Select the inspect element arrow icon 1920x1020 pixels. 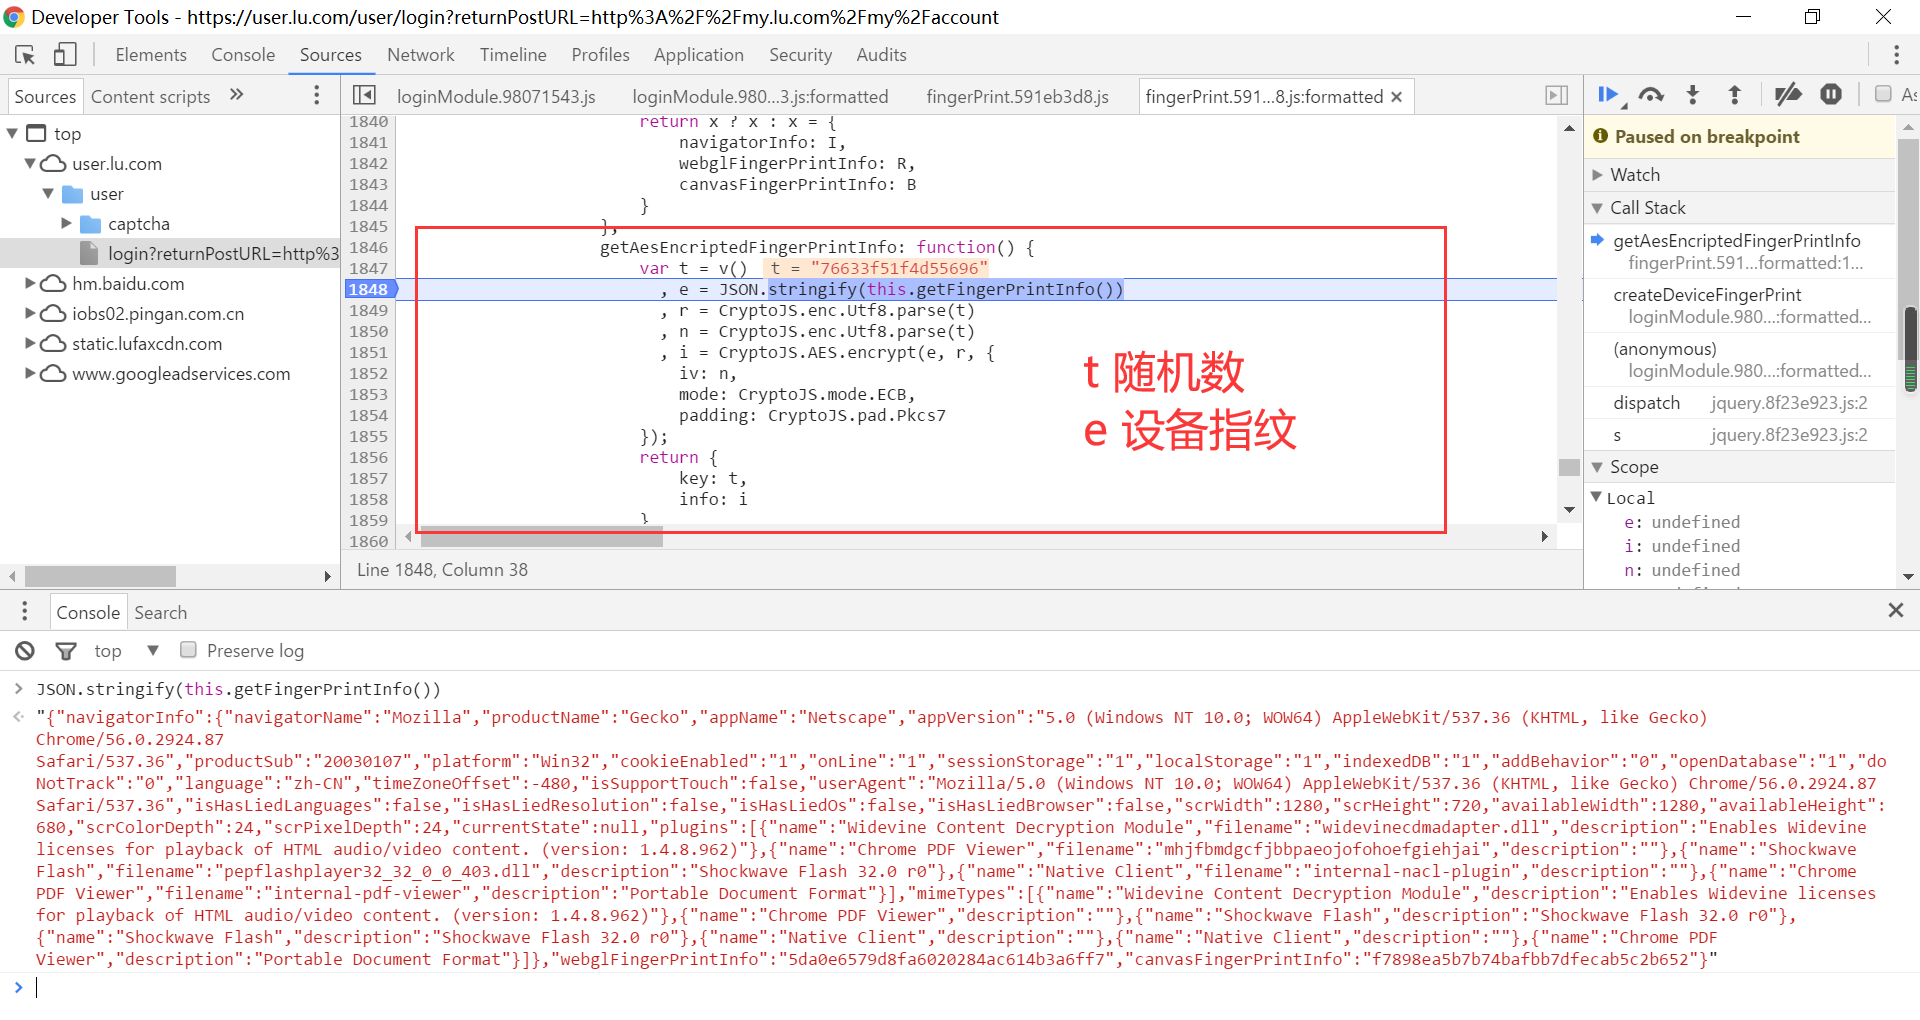tap(25, 55)
